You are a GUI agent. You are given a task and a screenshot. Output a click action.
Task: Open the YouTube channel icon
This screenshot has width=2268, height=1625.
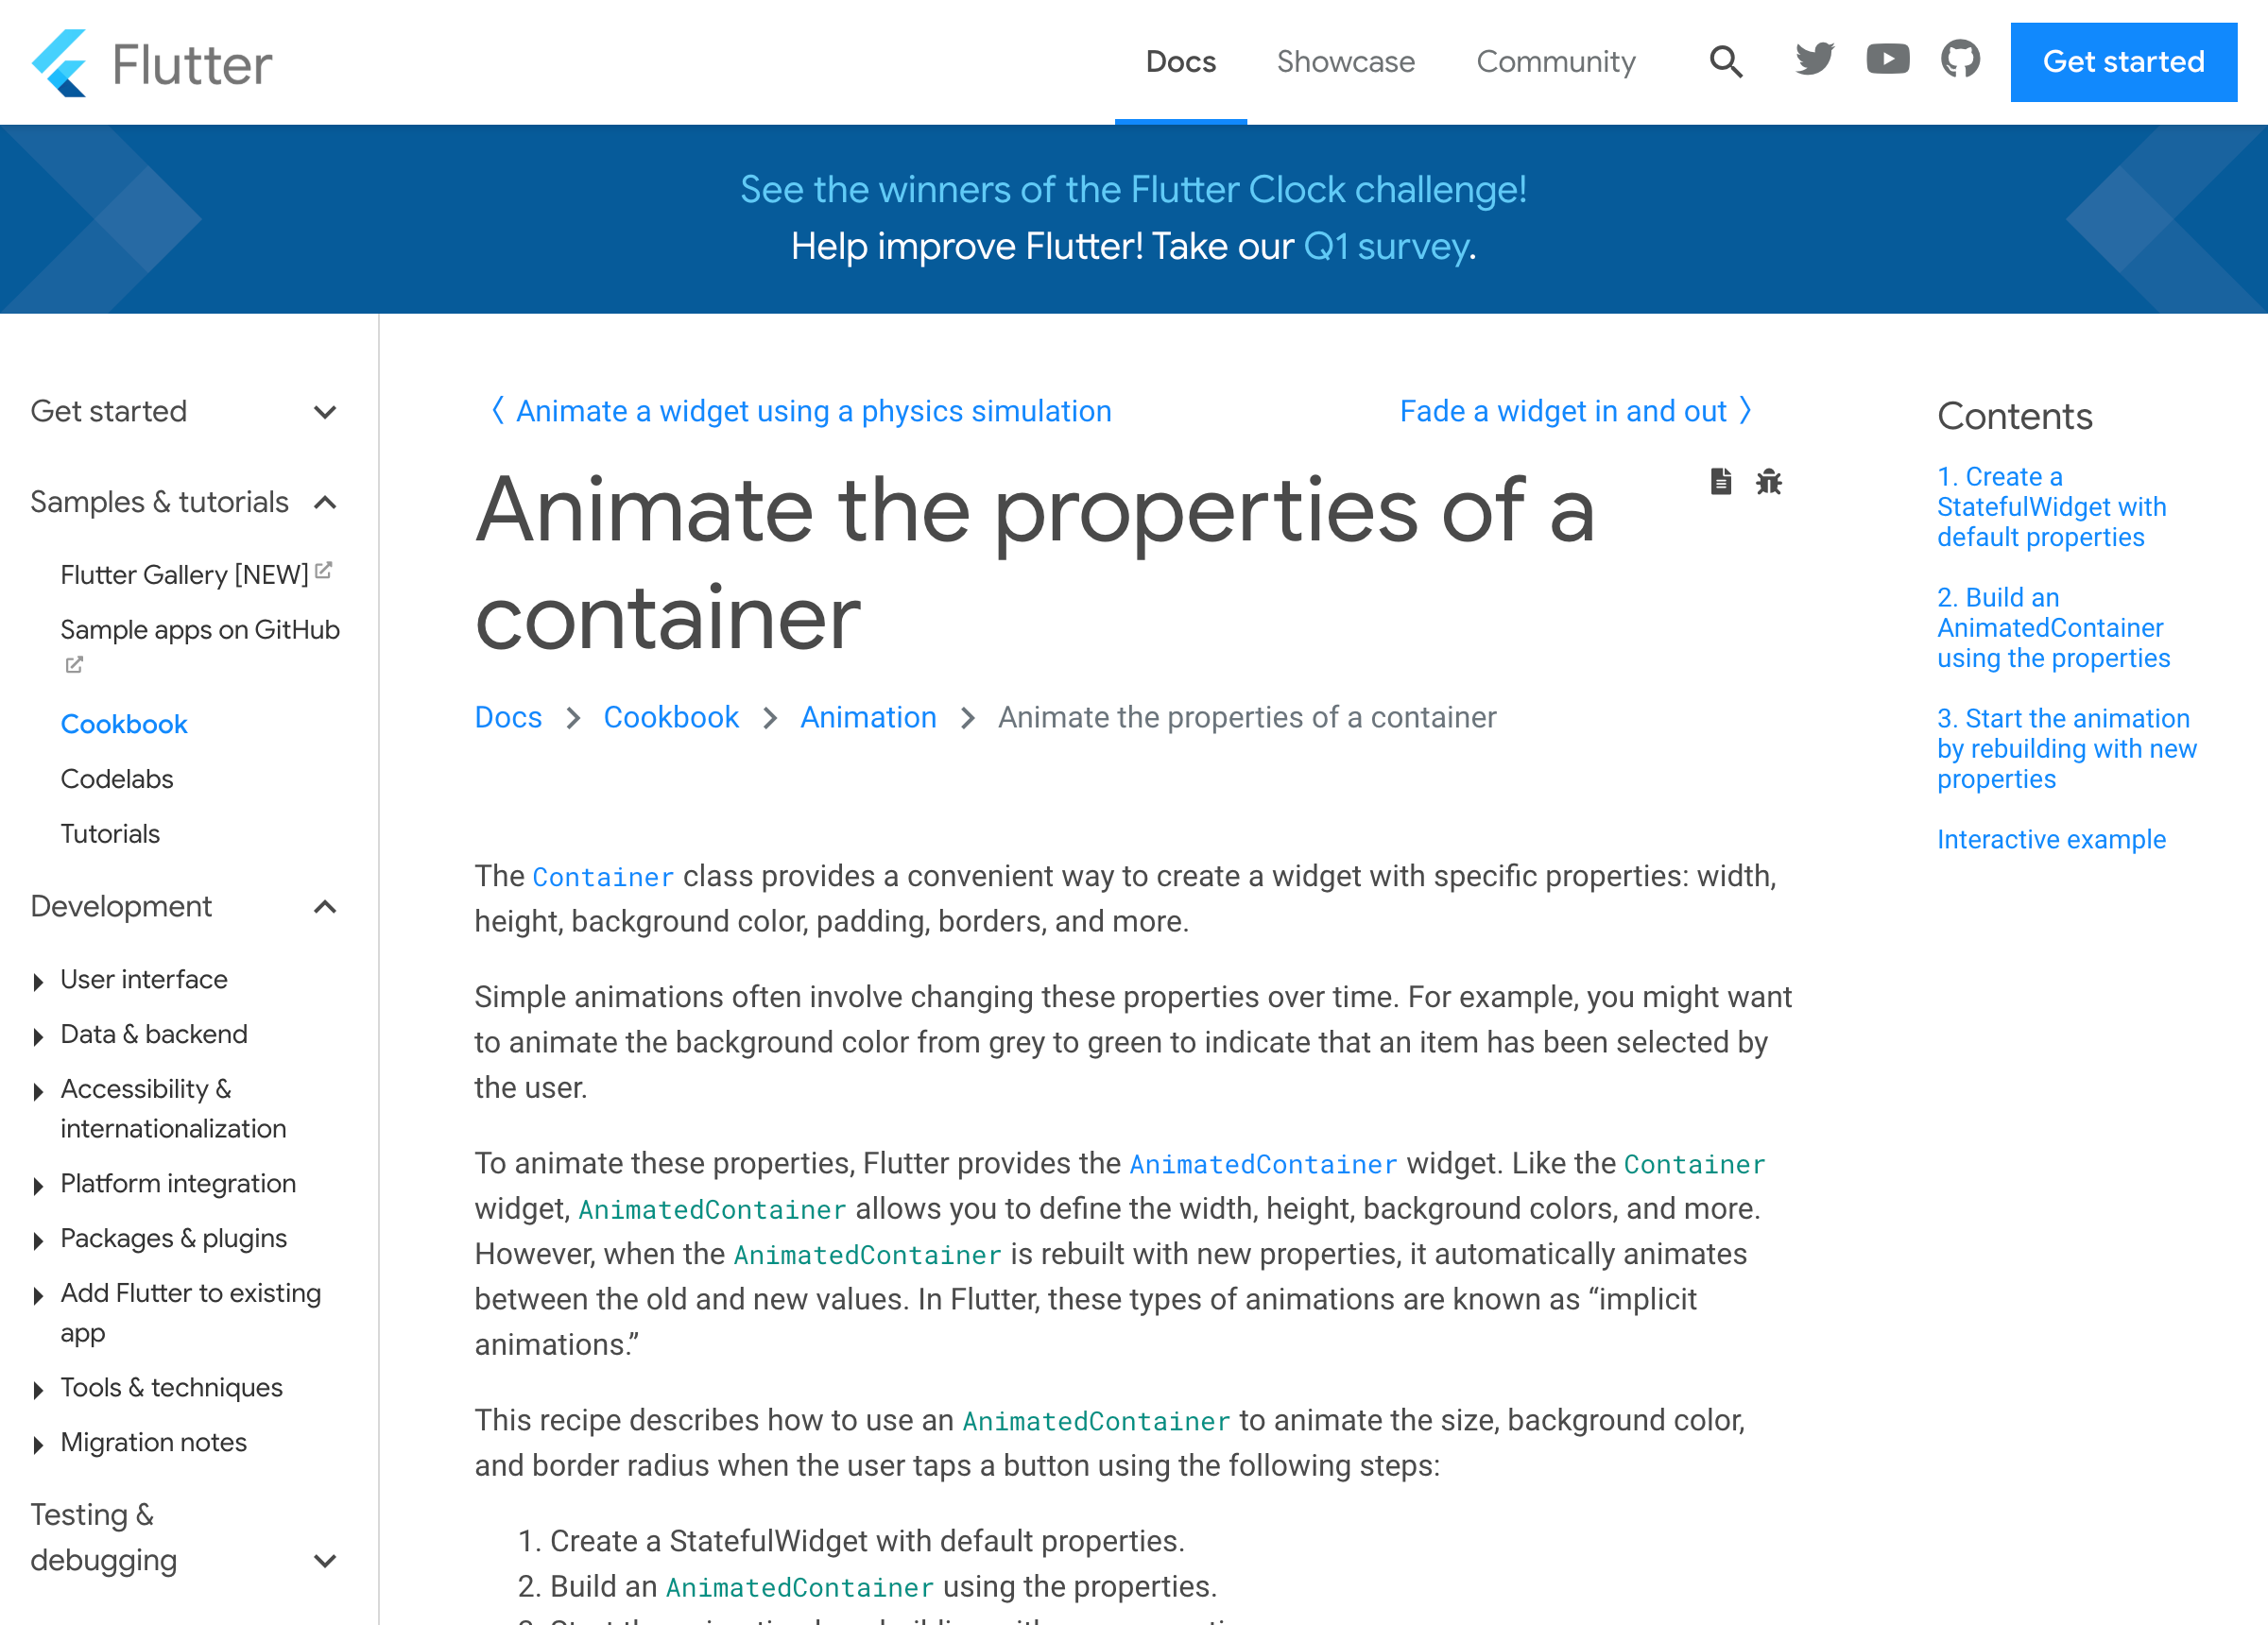pos(1887,60)
